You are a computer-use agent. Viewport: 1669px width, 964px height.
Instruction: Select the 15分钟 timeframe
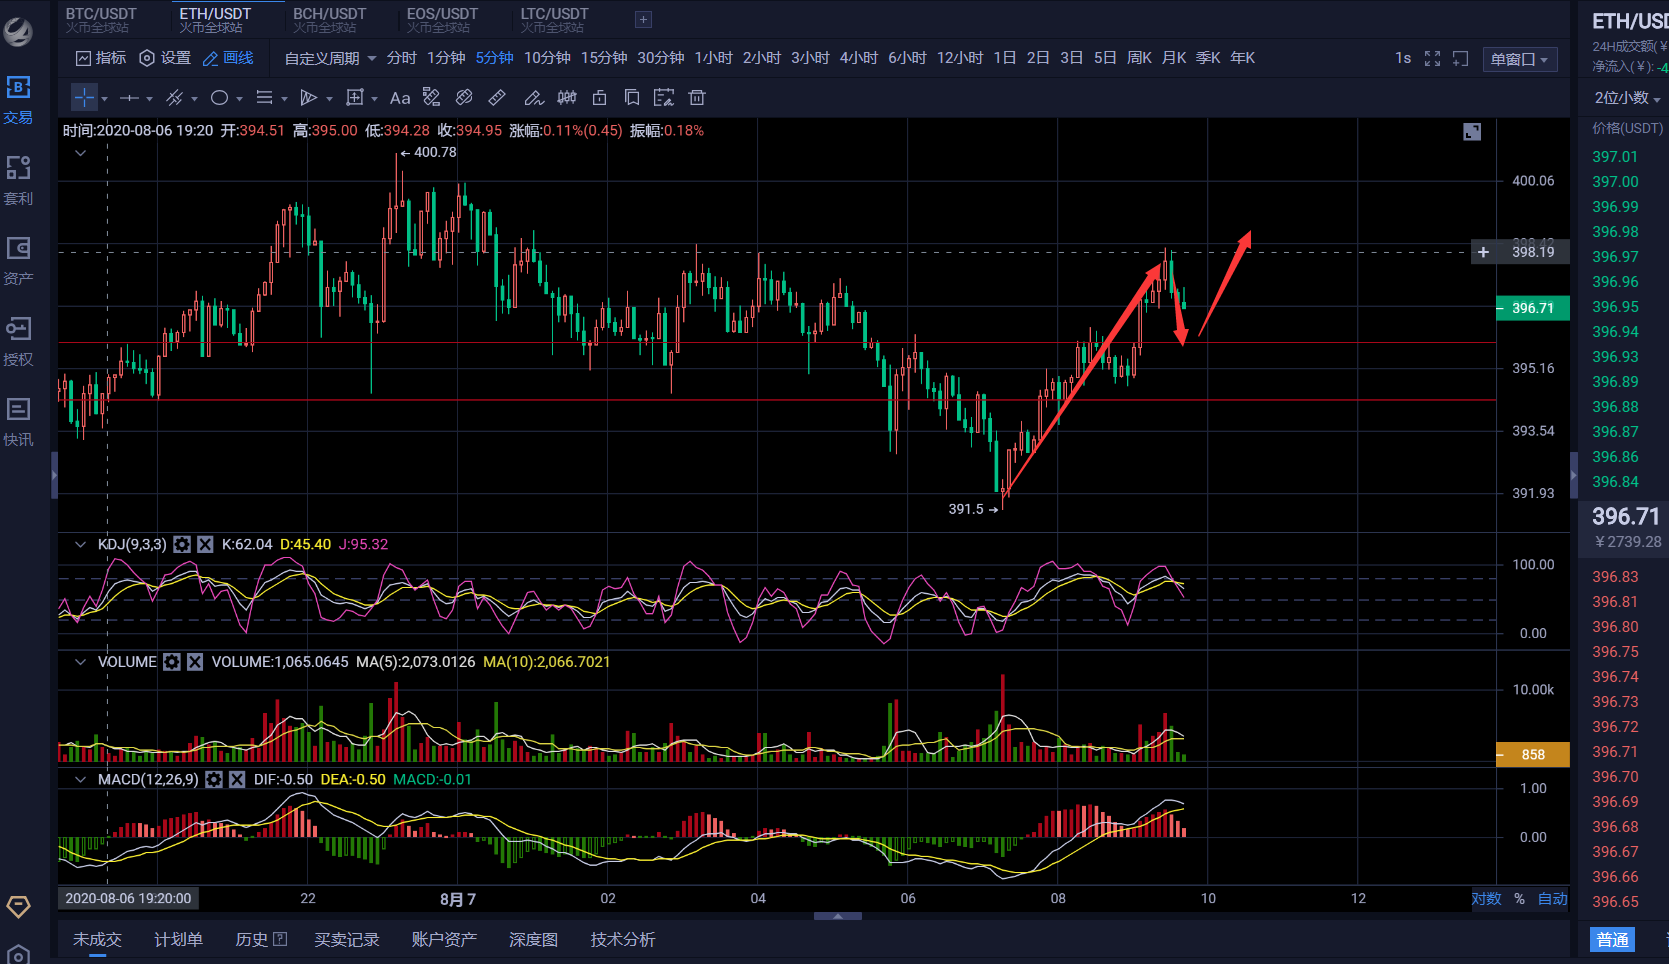(x=604, y=58)
